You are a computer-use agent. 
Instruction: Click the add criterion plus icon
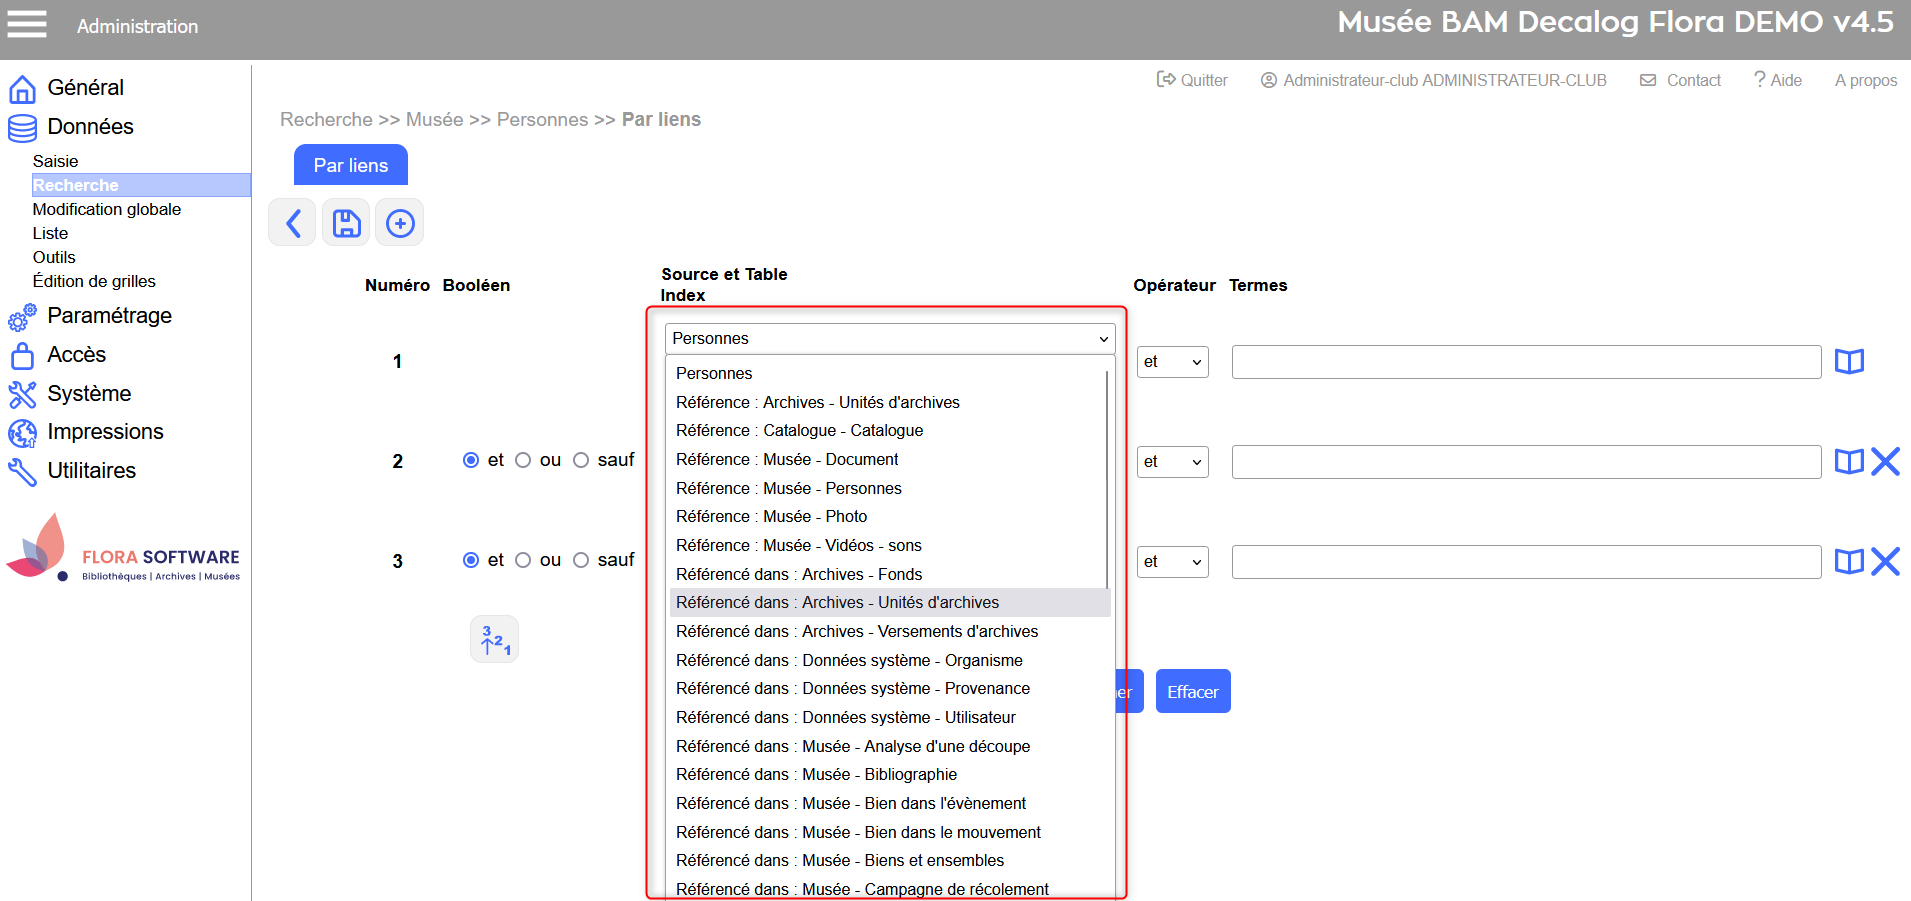pos(400,222)
